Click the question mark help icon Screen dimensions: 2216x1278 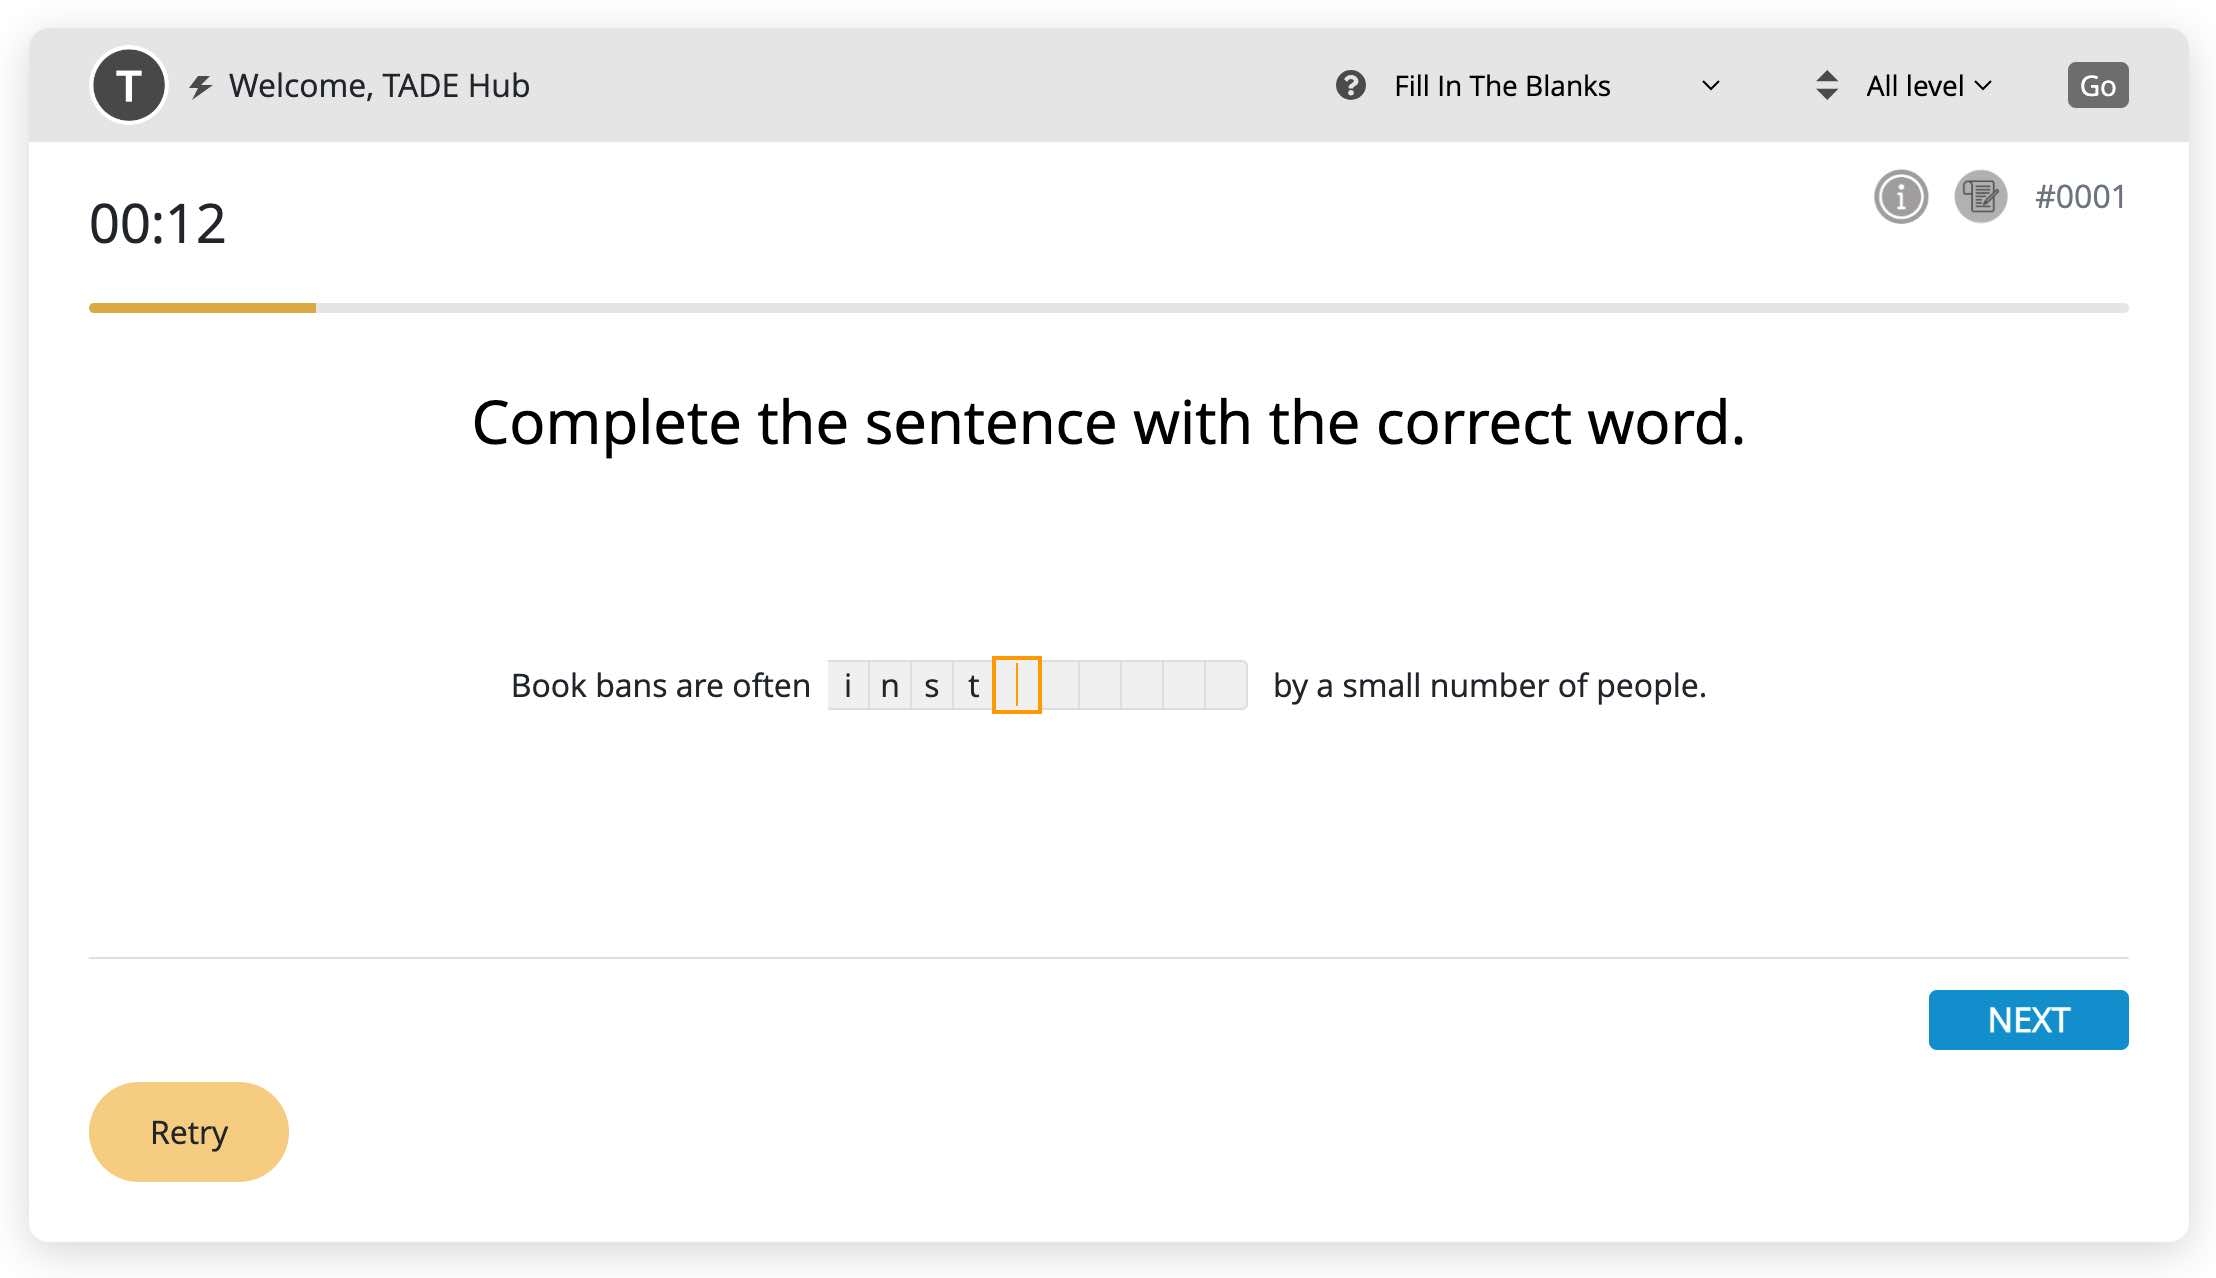tap(1350, 86)
